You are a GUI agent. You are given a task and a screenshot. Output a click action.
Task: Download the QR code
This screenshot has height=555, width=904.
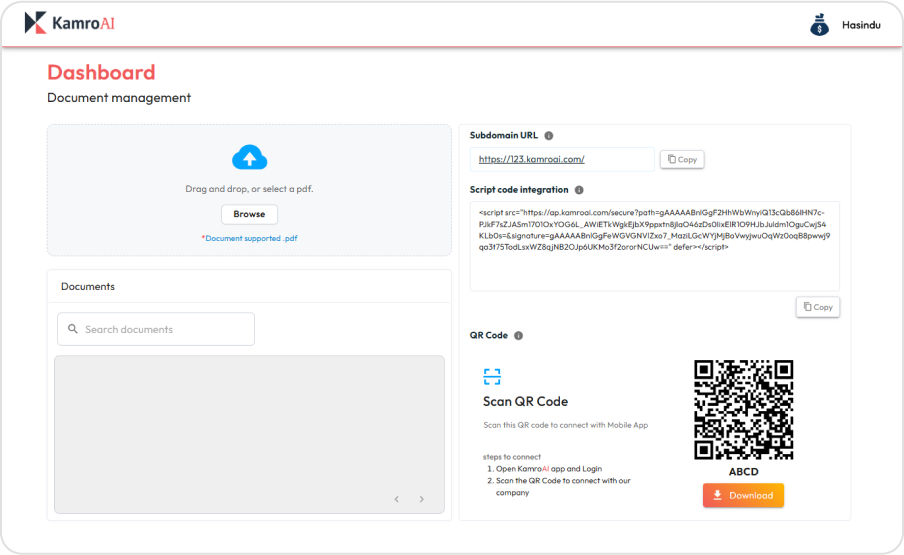(743, 495)
